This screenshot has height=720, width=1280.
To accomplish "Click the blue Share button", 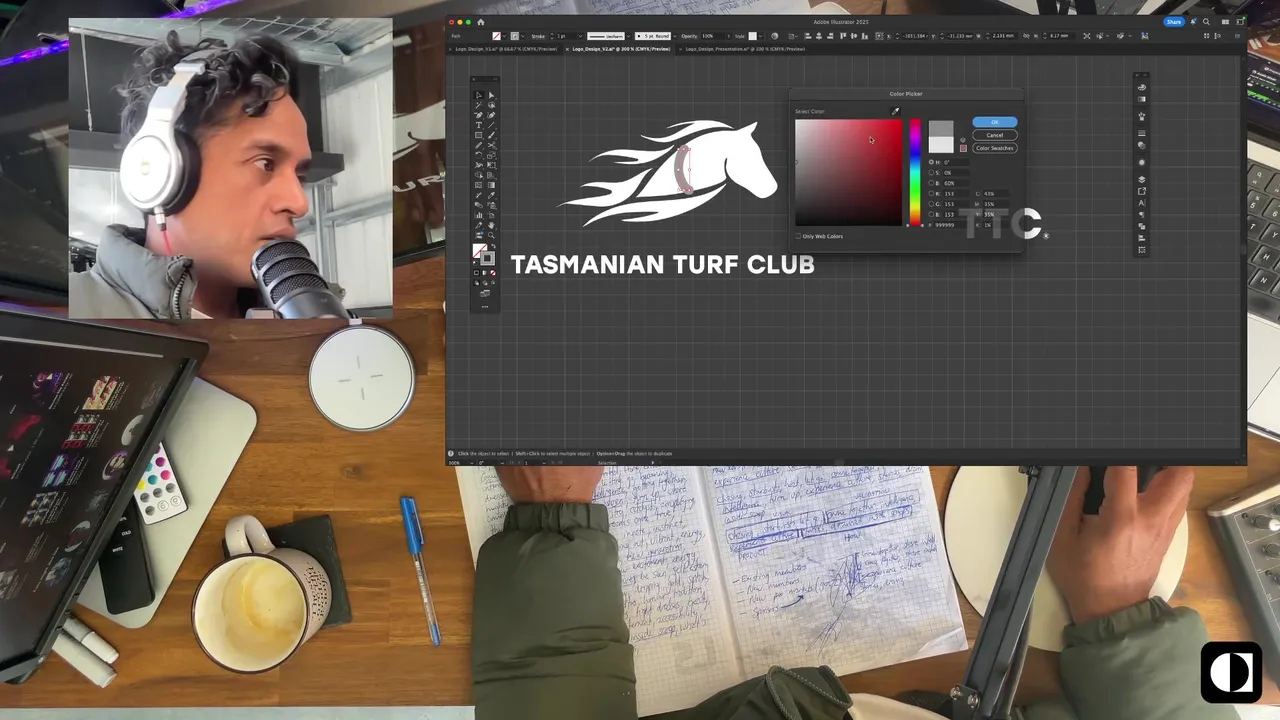I will tap(1174, 22).
